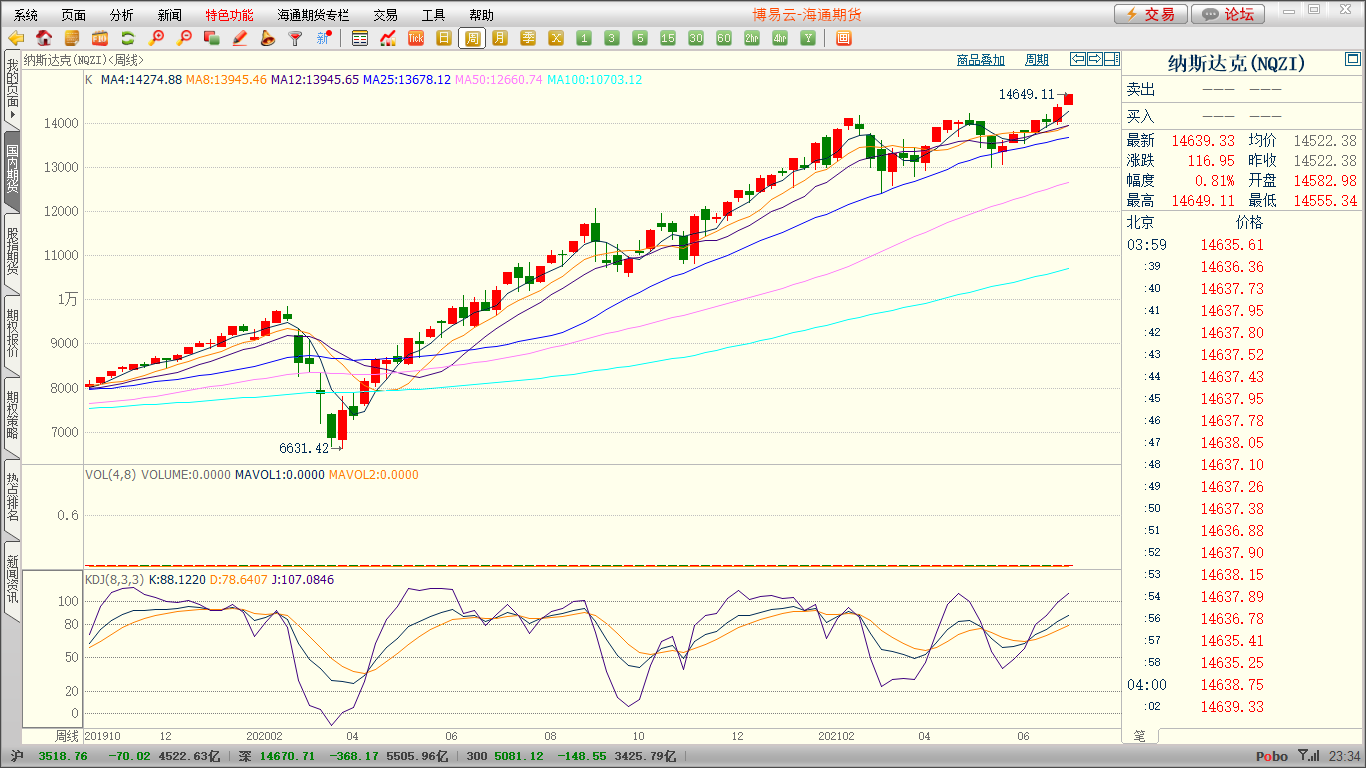The width and height of the screenshot is (1366, 768).
Task: Select the 1-minute chart period
Action: point(584,38)
